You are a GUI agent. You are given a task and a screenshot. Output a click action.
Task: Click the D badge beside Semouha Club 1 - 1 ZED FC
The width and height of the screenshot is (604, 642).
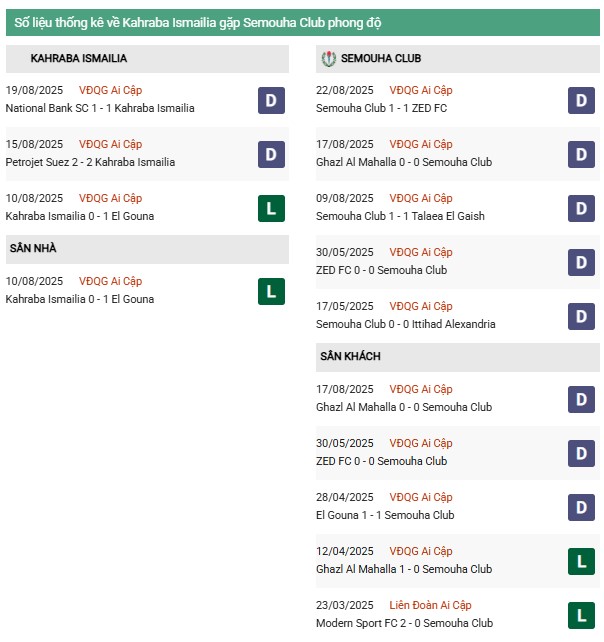click(x=581, y=100)
